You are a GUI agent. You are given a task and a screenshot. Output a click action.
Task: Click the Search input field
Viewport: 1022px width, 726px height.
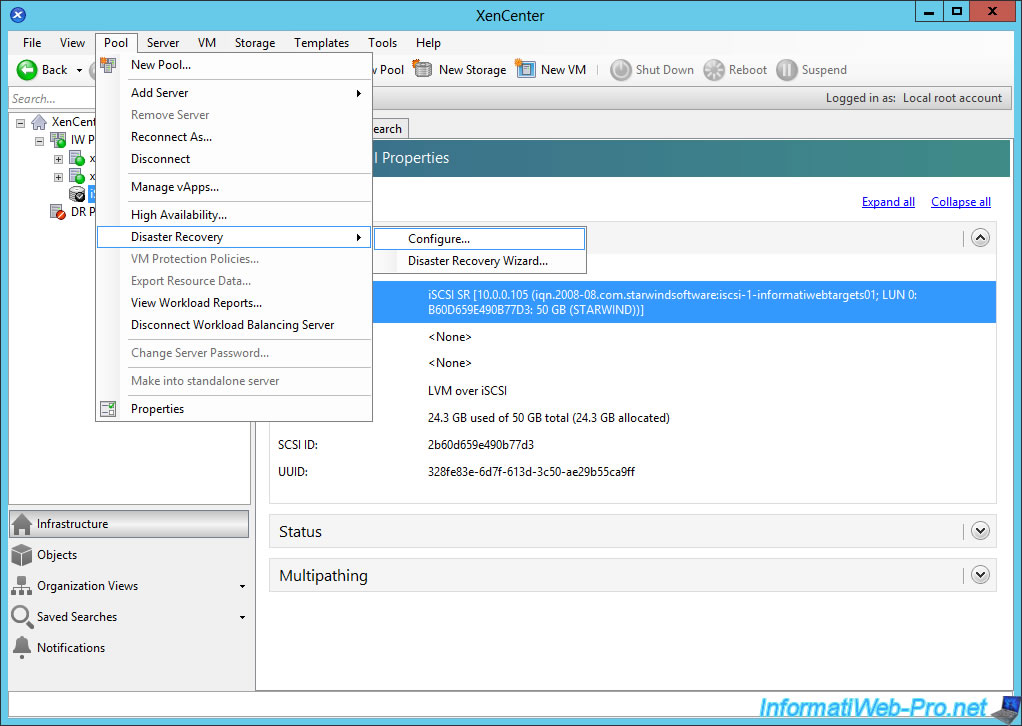tap(53, 98)
